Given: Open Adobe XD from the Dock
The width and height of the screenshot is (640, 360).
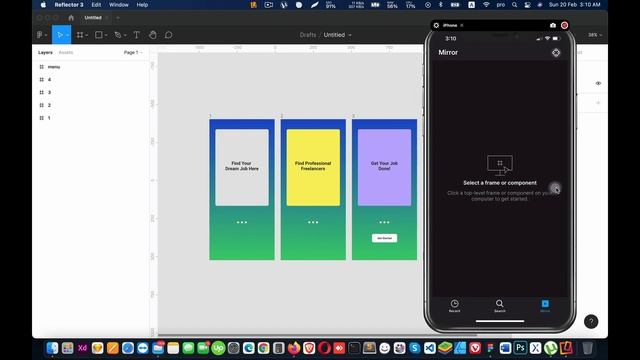Looking at the screenshot, I should 82,348.
